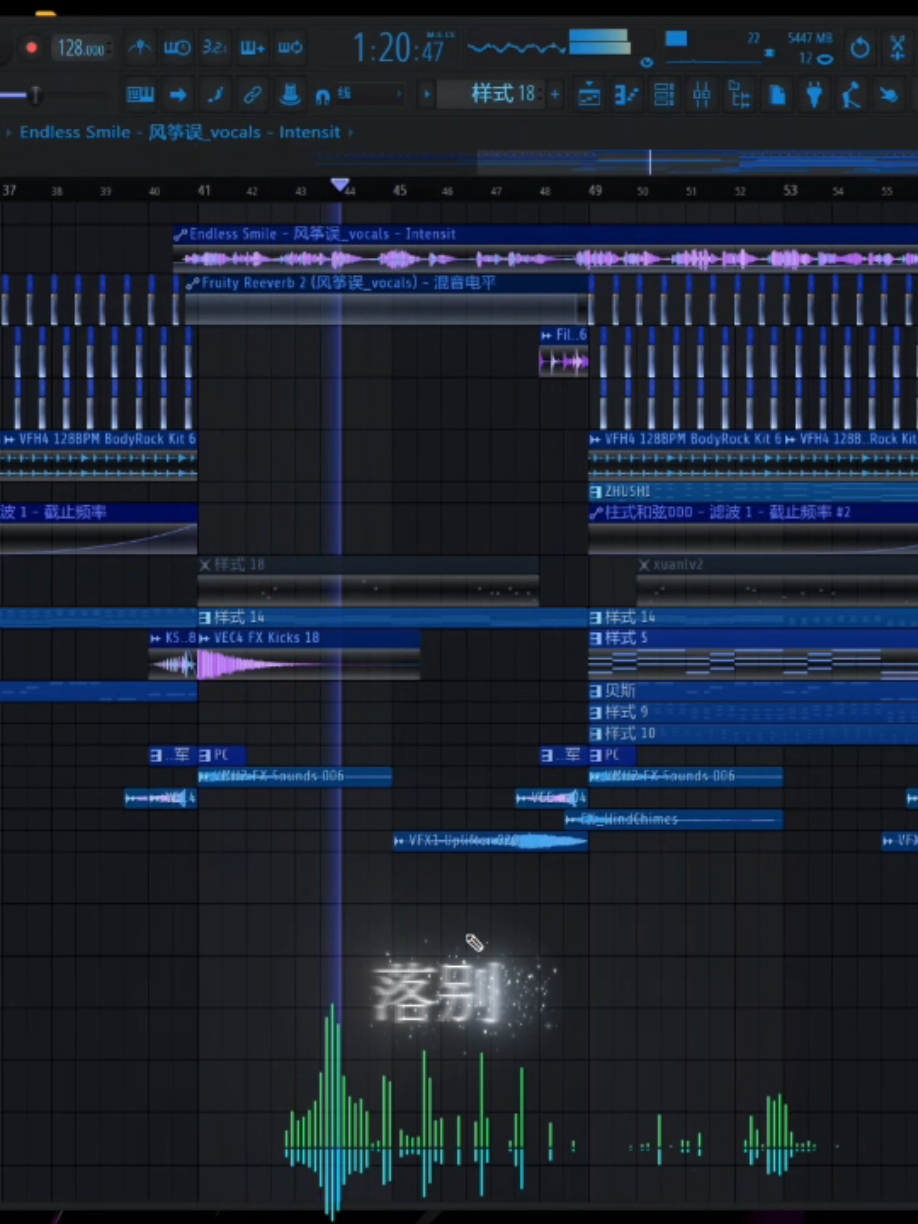Select the KS..8 audio clip
The image size is (918, 1224).
click(173, 654)
